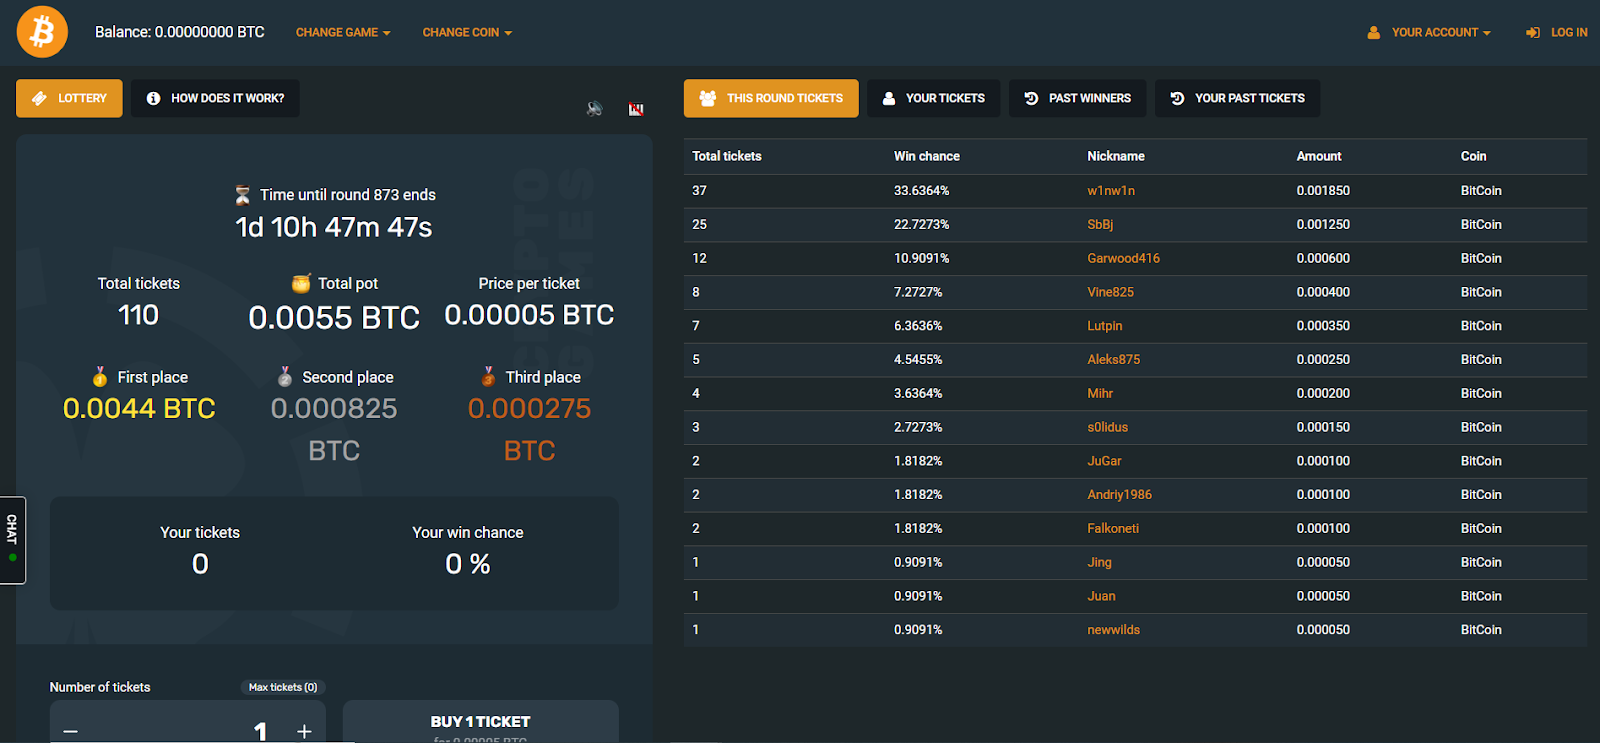The height and width of the screenshot is (743, 1600).
Task: Open Andriy1986 player nickname
Action: click(1119, 495)
